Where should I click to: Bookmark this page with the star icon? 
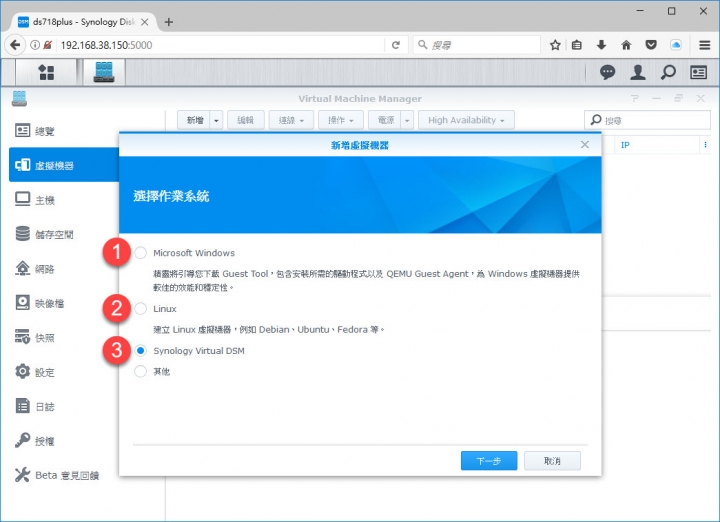pos(555,45)
